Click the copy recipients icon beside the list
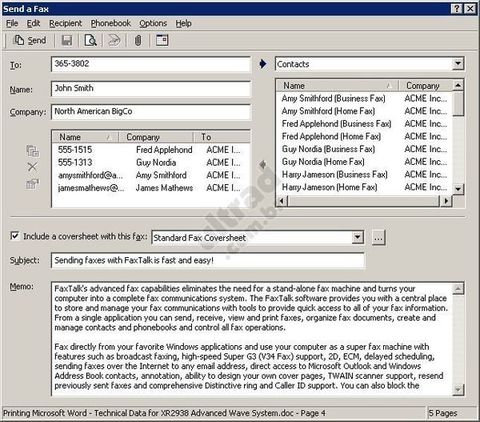 32,151
